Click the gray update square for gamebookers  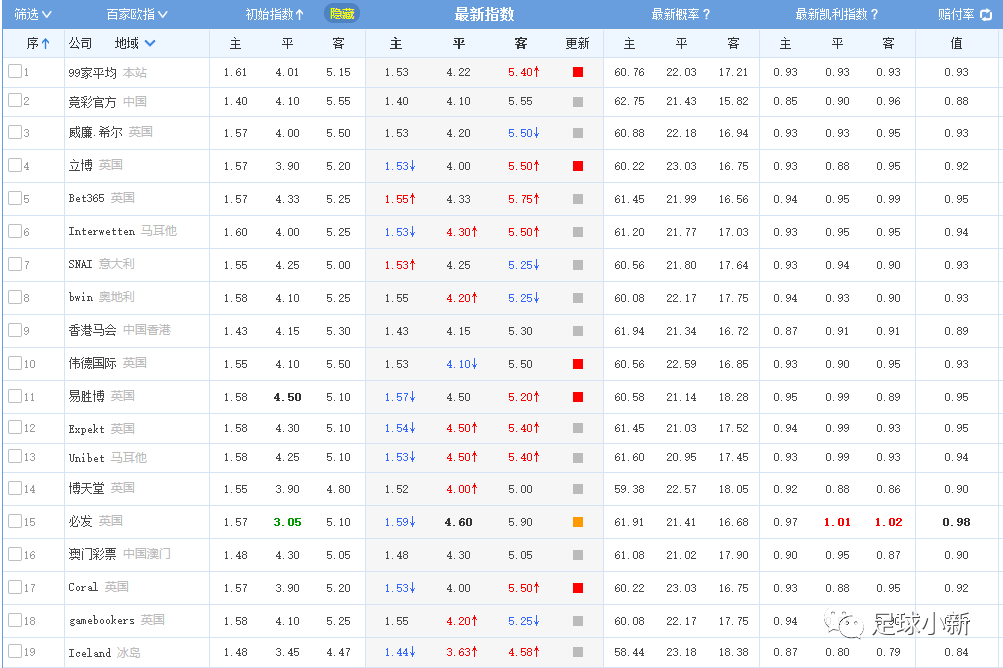click(578, 621)
